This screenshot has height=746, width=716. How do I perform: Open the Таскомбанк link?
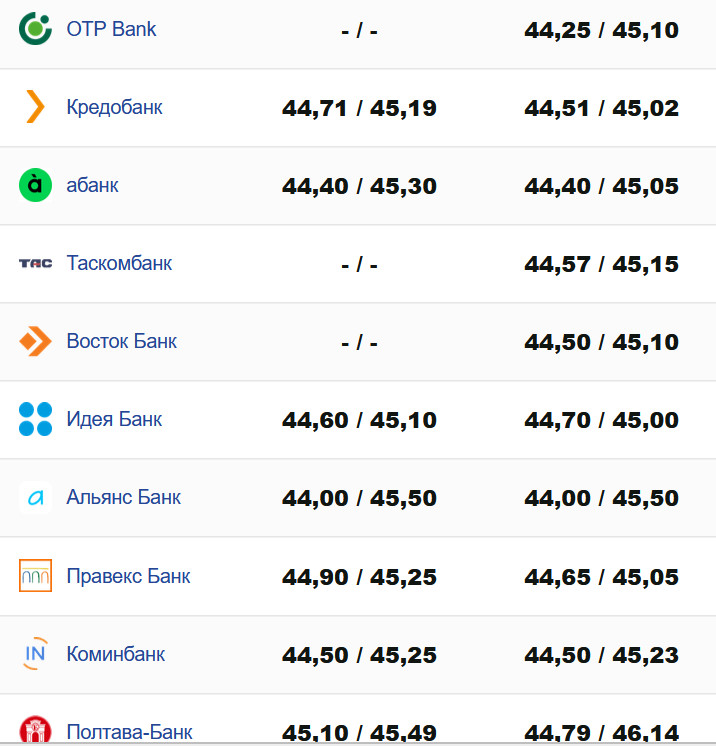119,263
